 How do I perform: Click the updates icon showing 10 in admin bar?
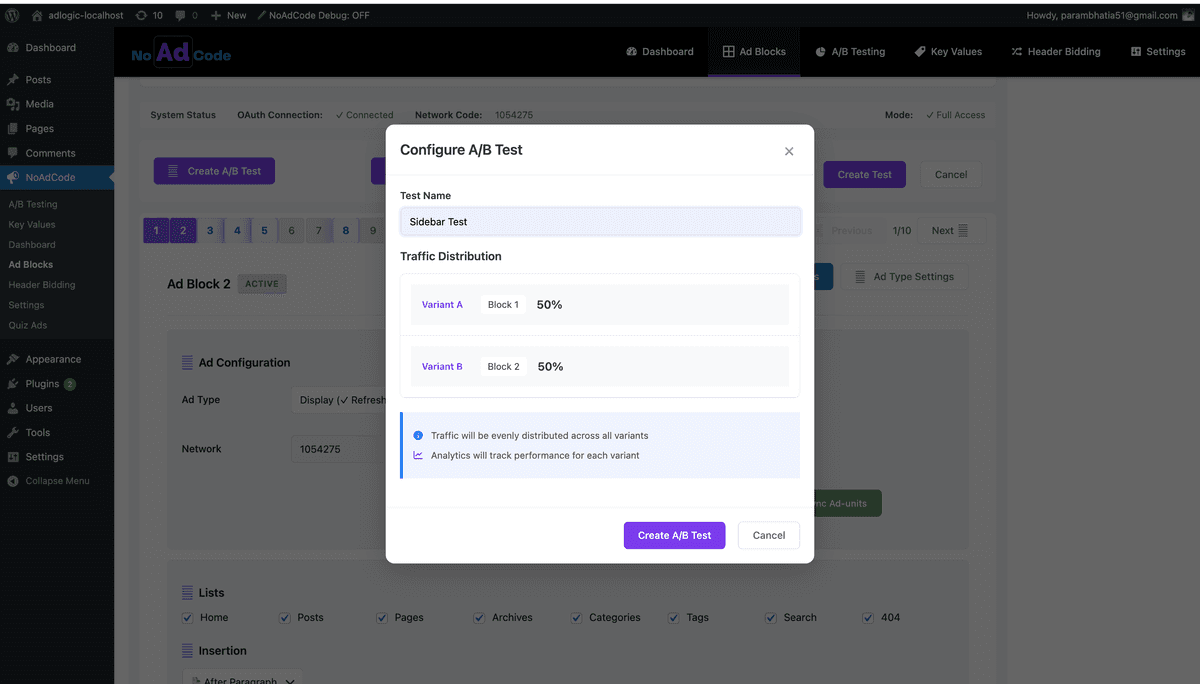[150, 15]
